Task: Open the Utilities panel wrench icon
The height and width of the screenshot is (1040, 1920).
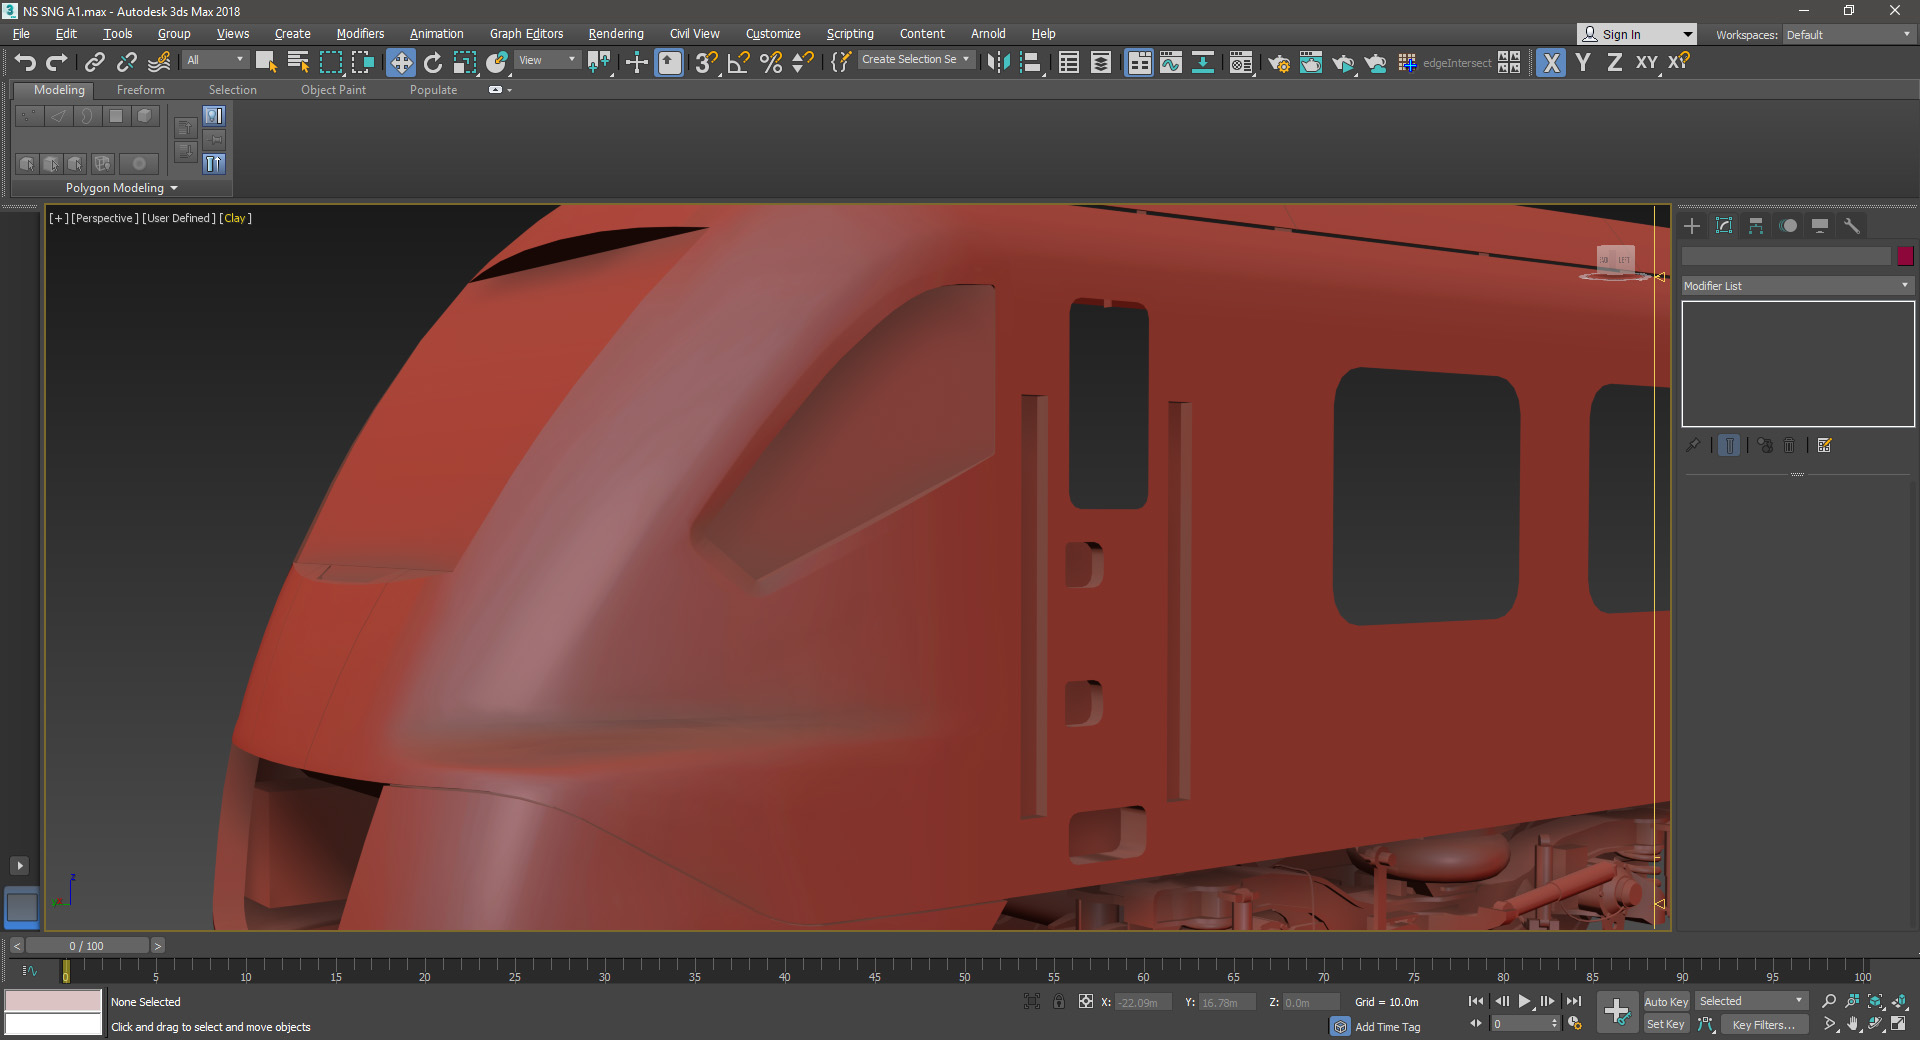Action: pyautogui.click(x=1851, y=226)
